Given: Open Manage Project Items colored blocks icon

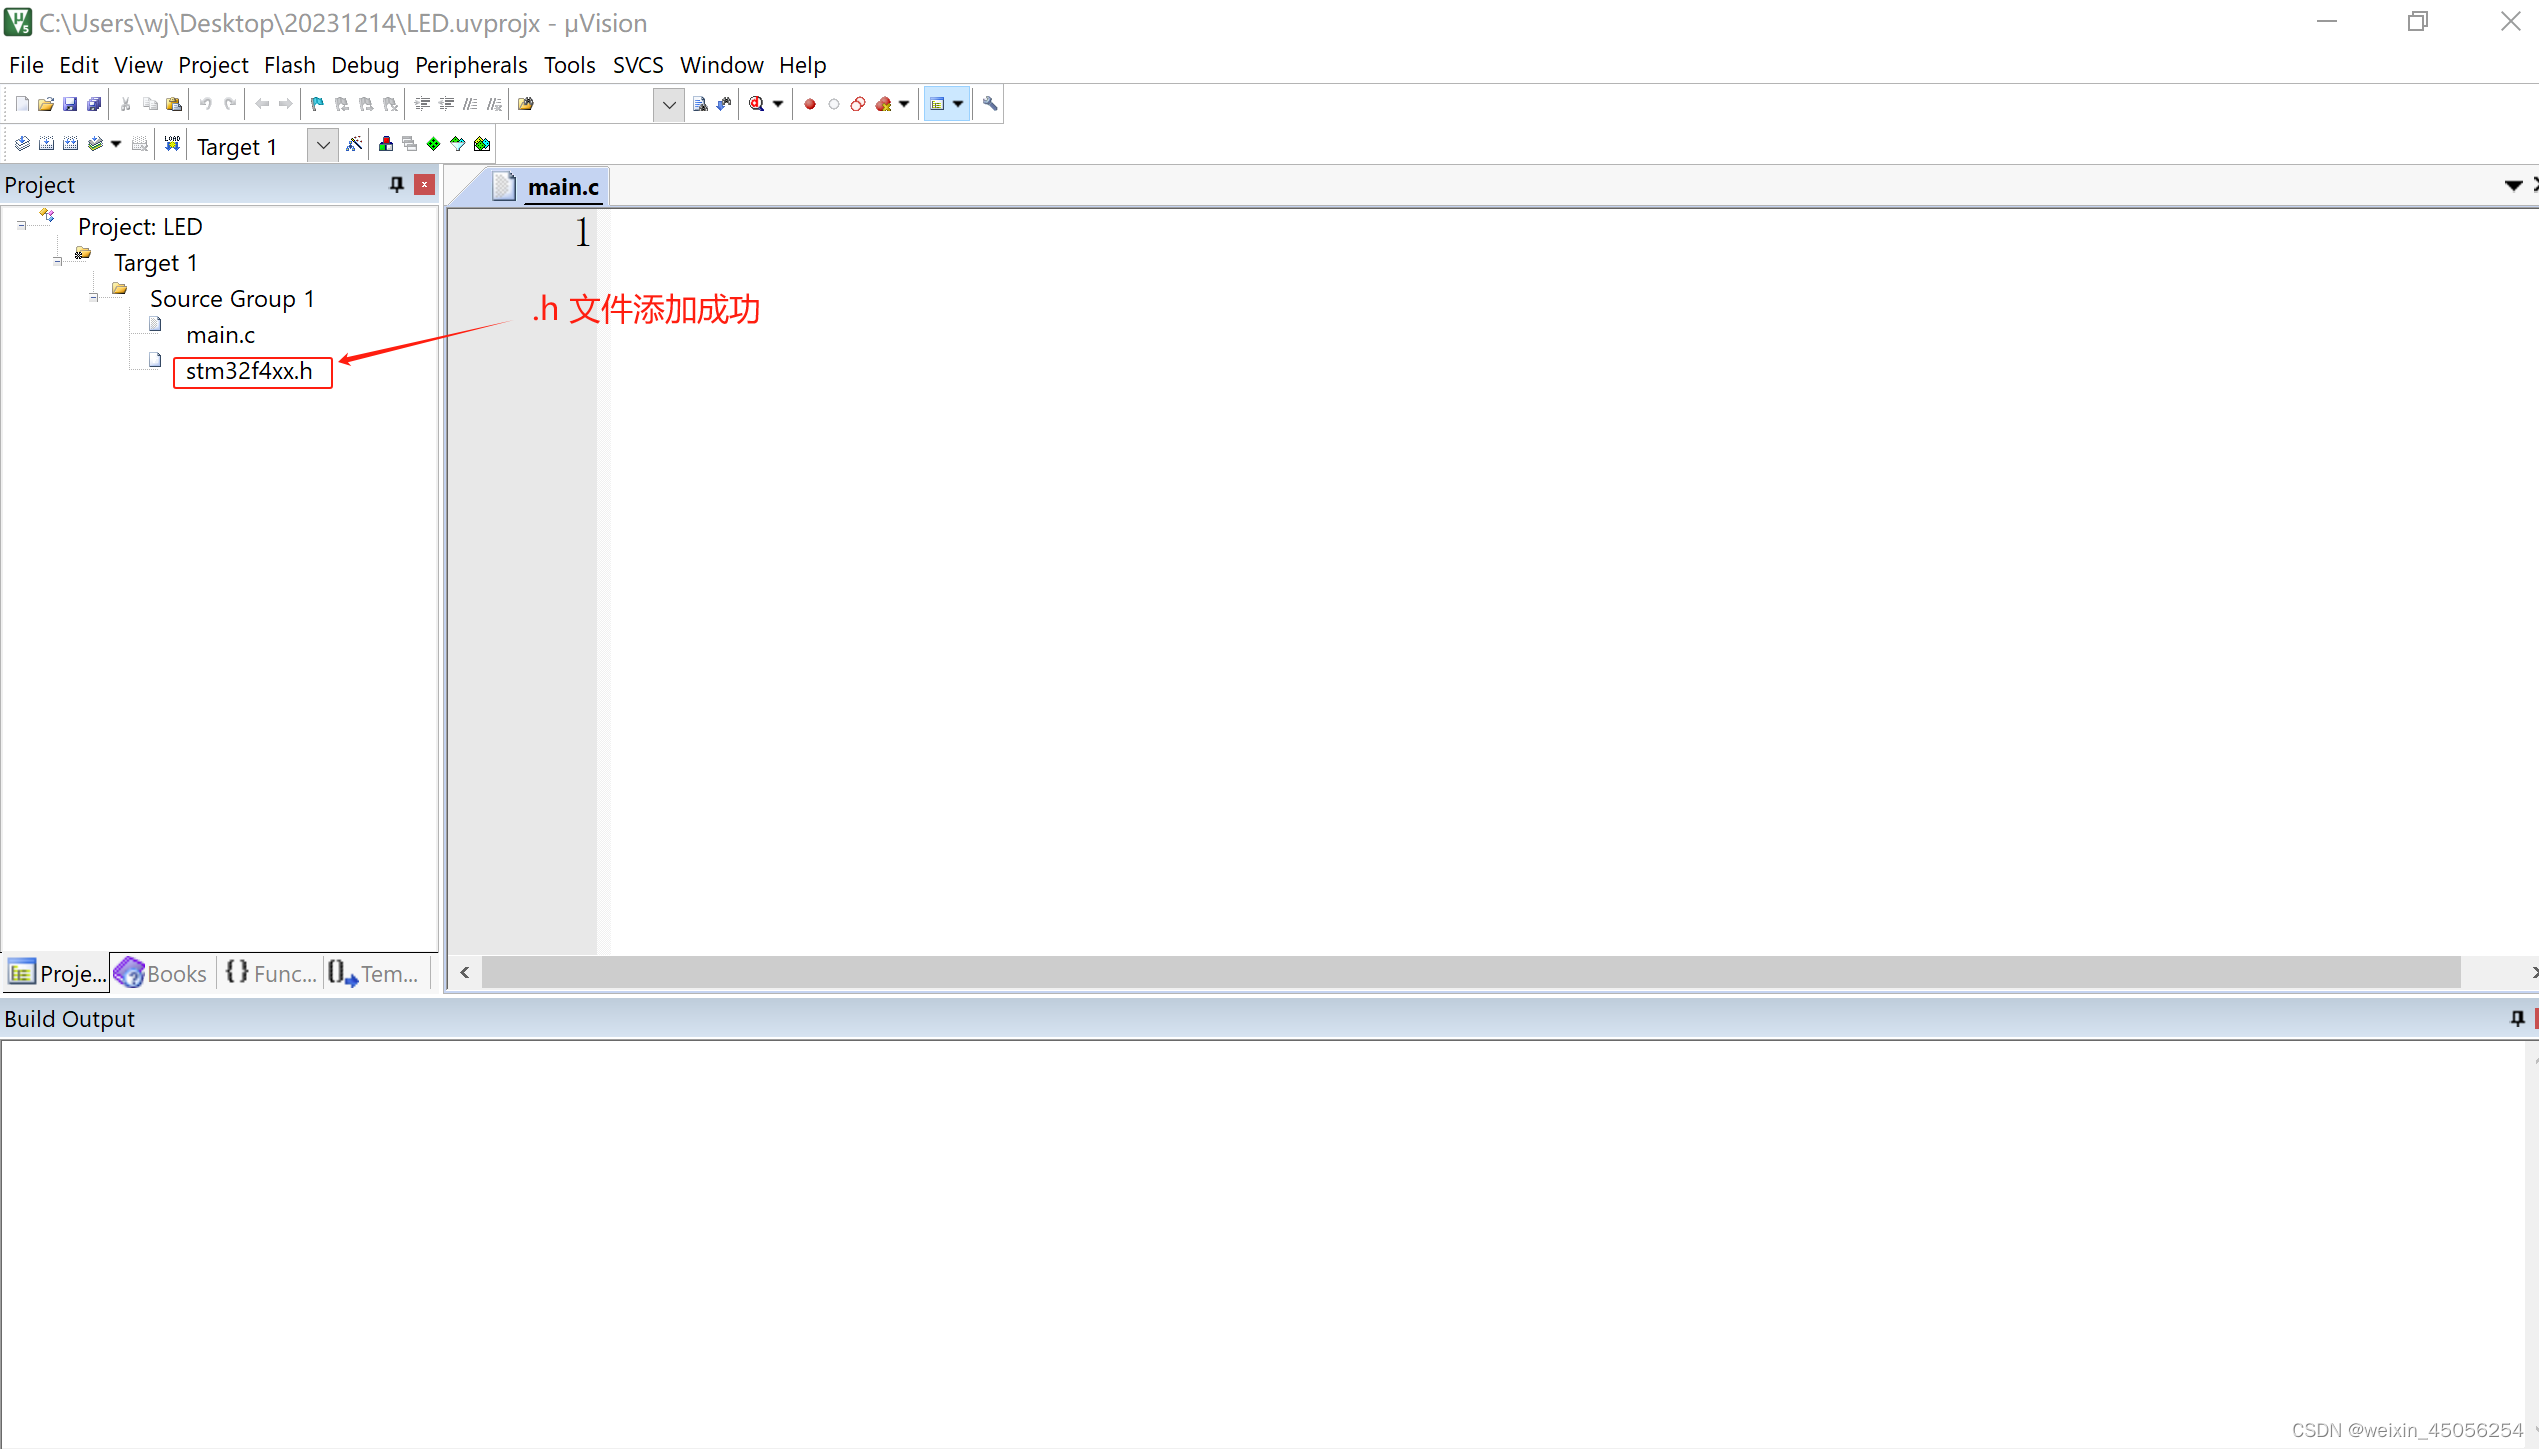Looking at the screenshot, I should point(386,144).
